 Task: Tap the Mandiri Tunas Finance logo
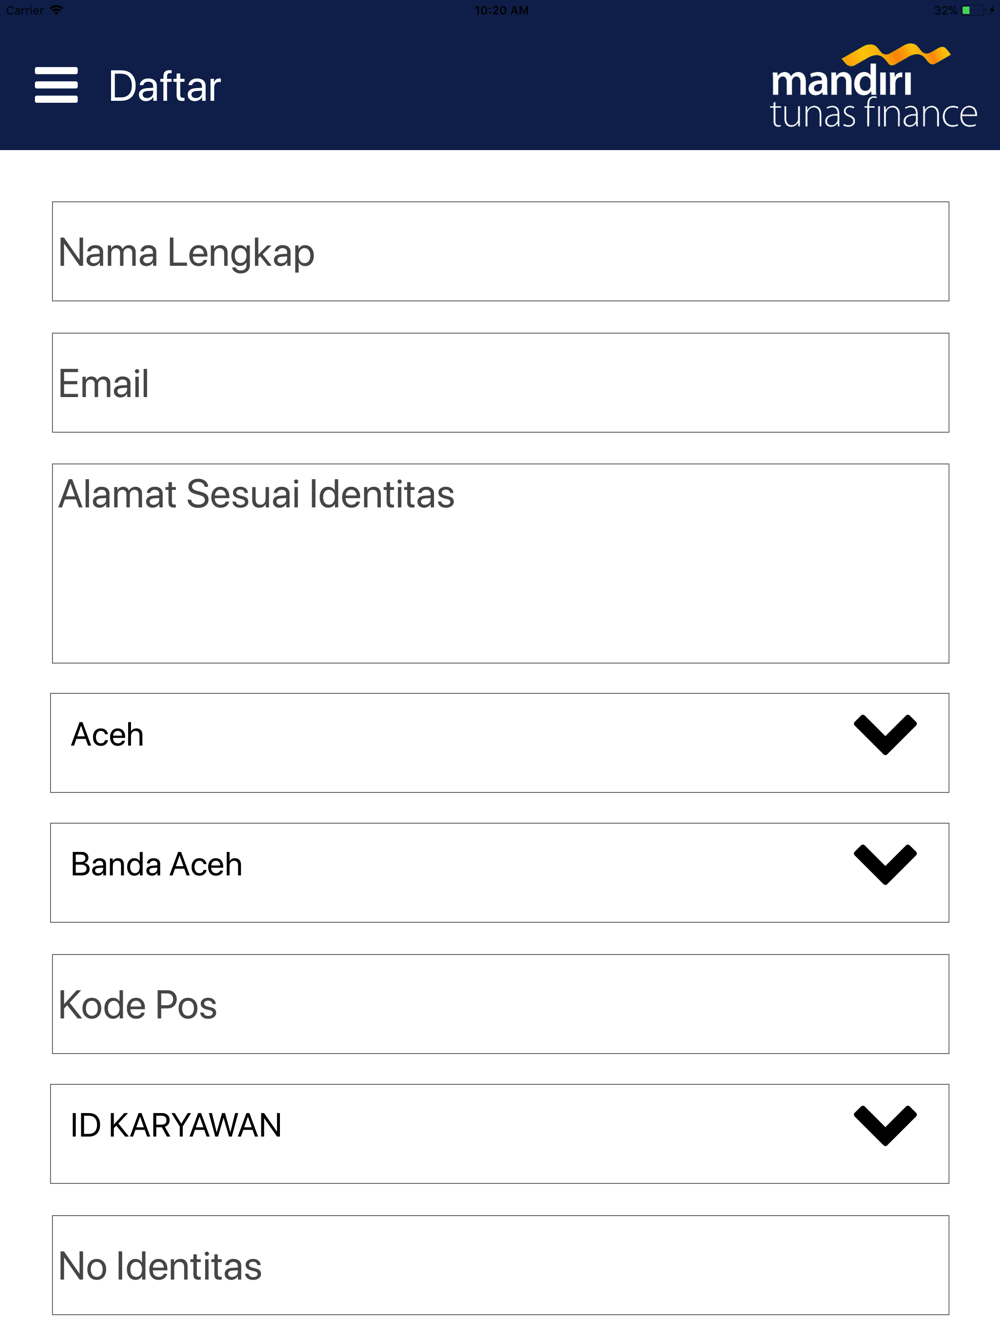(x=873, y=86)
